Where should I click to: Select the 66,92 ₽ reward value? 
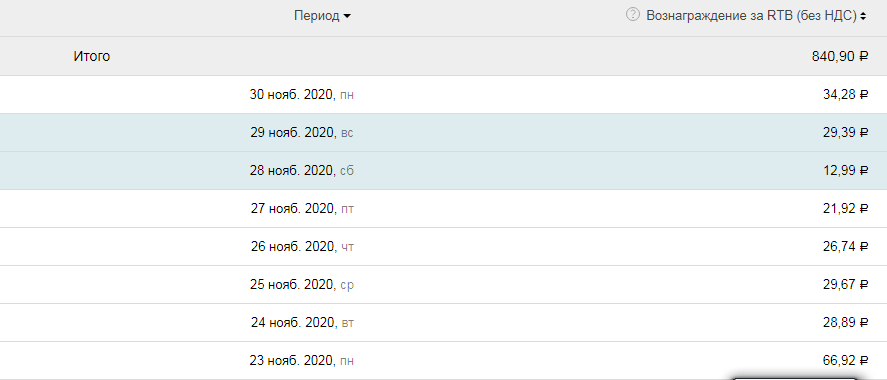[x=845, y=361]
